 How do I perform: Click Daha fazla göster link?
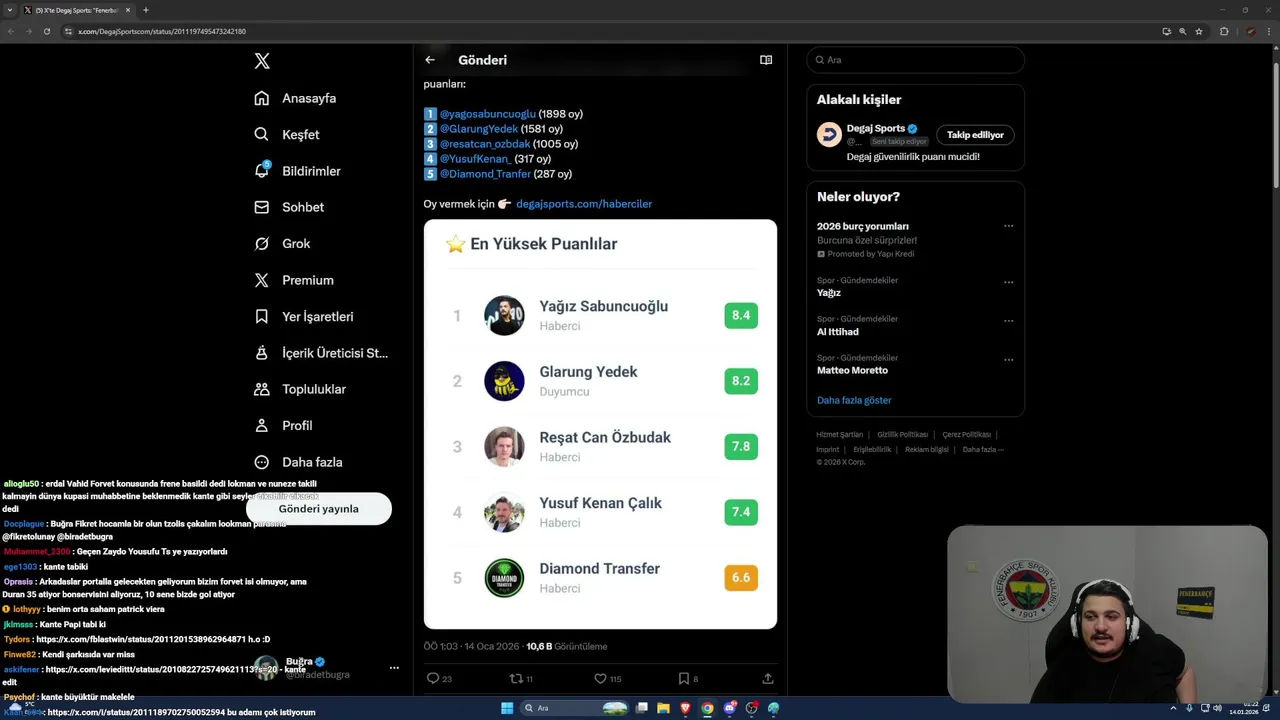854,400
